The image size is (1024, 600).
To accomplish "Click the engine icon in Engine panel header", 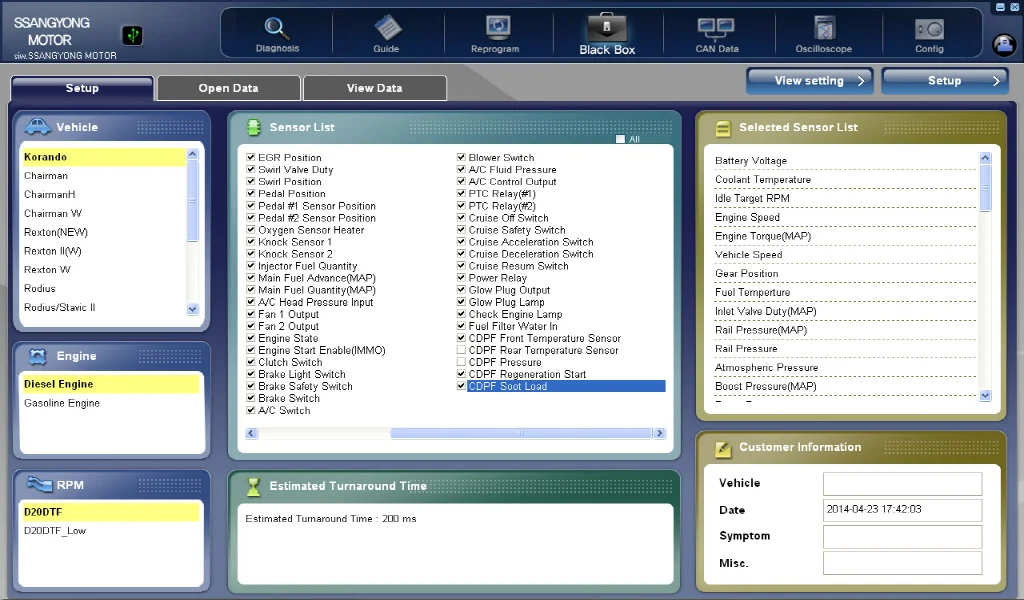I will point(38,356).
